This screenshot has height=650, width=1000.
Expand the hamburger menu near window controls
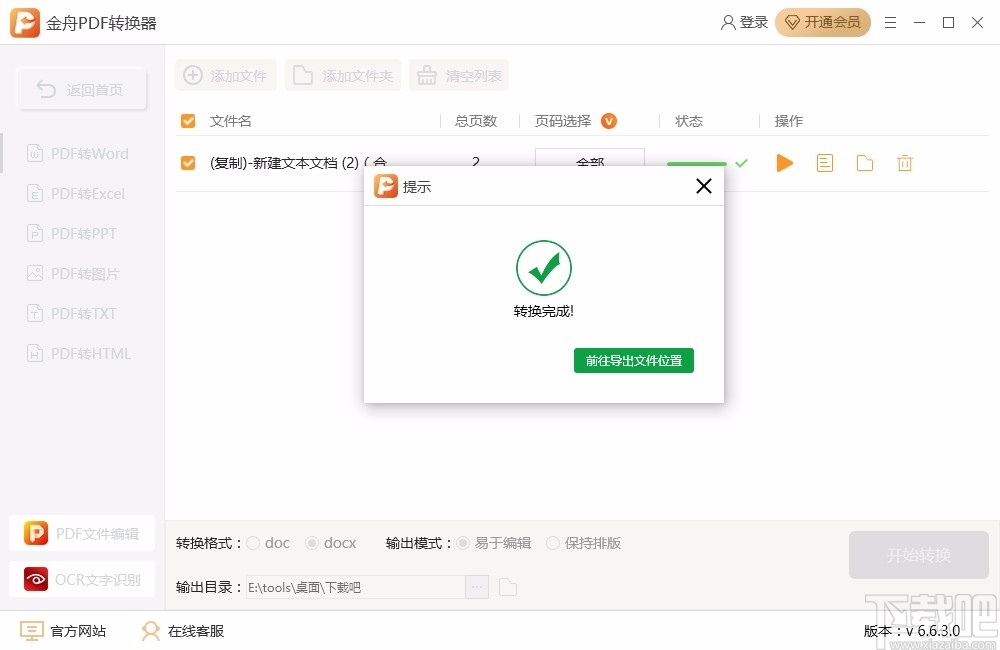(x=890, y=21)
